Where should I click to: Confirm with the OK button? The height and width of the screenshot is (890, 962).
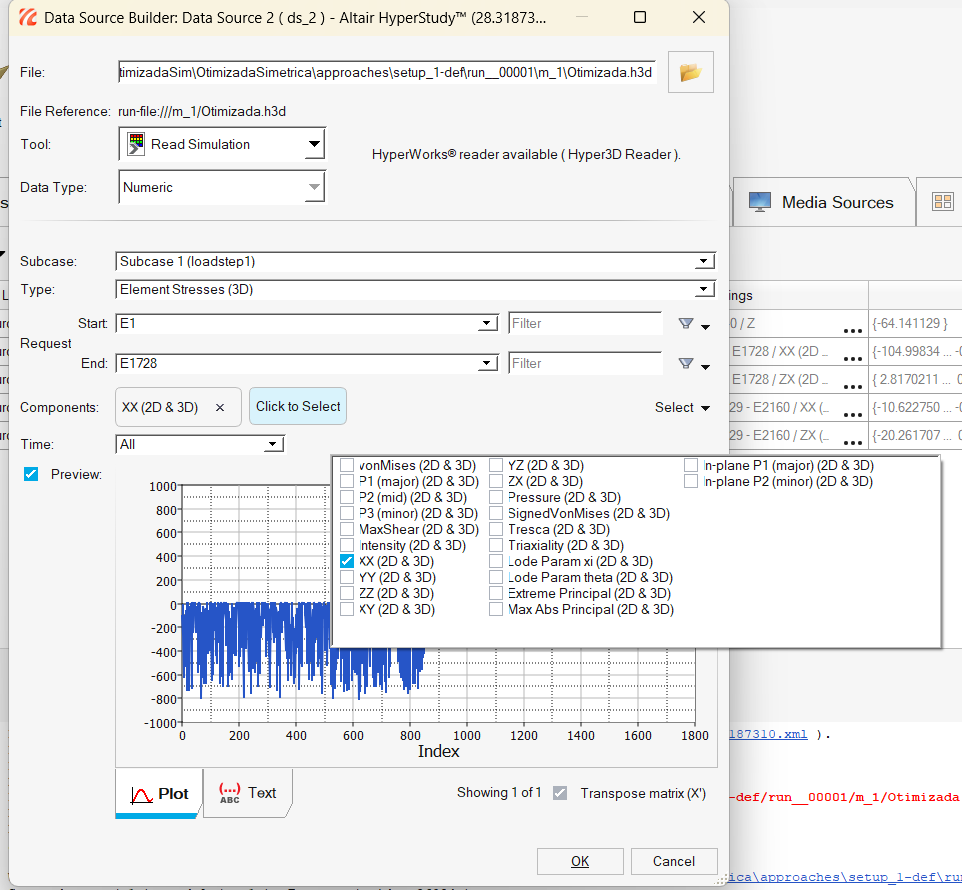580,861
